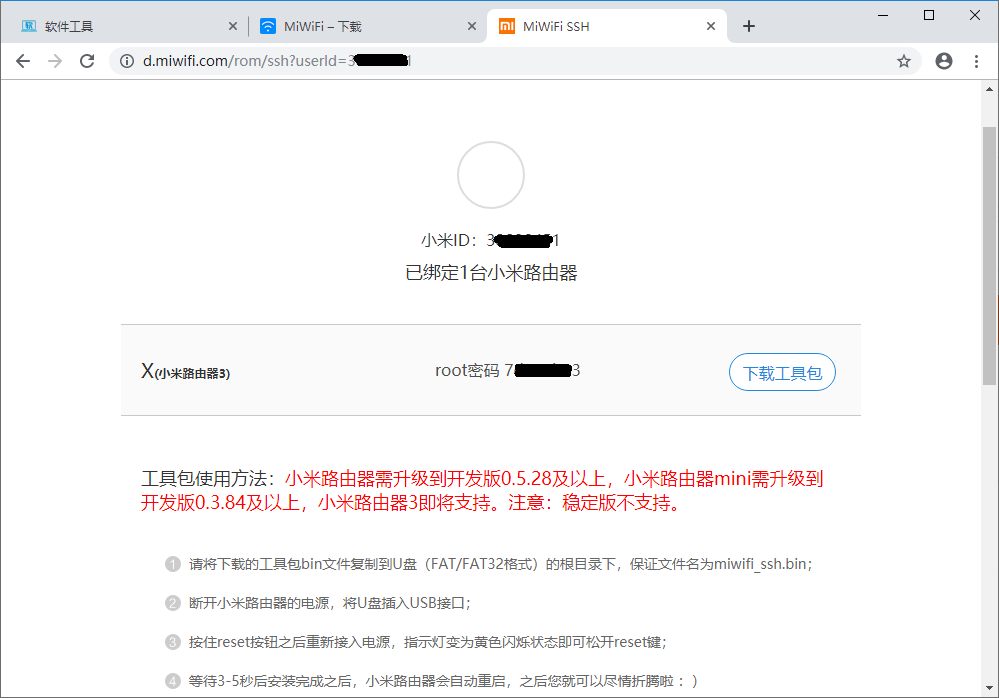Click the browser forward arrow
Viewport: 999px width, 698px height.
(x=55, y=61)
